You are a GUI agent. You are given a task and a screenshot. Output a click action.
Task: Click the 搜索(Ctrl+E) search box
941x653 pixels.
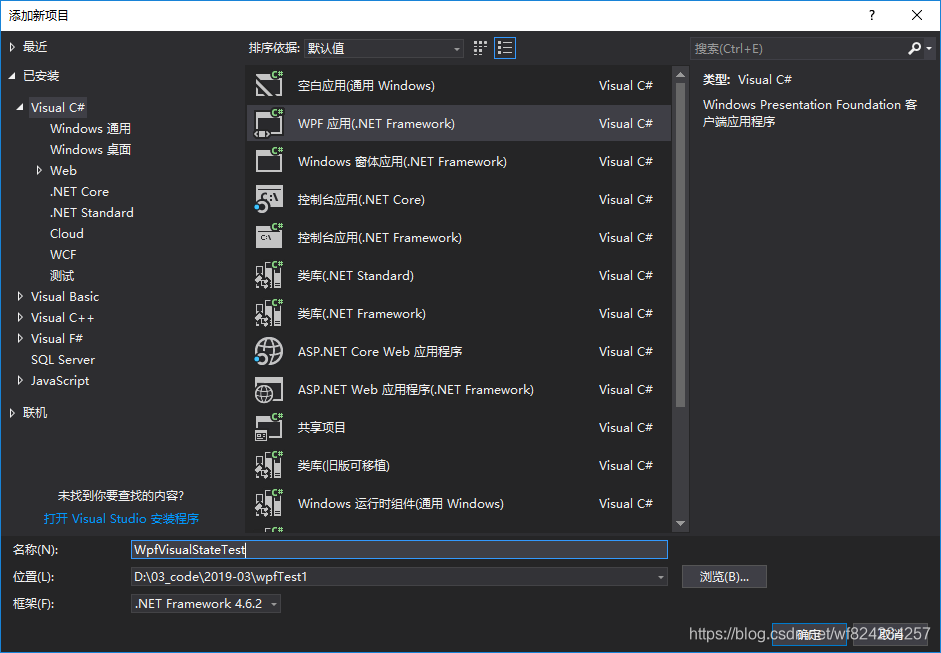coord(798,49)
